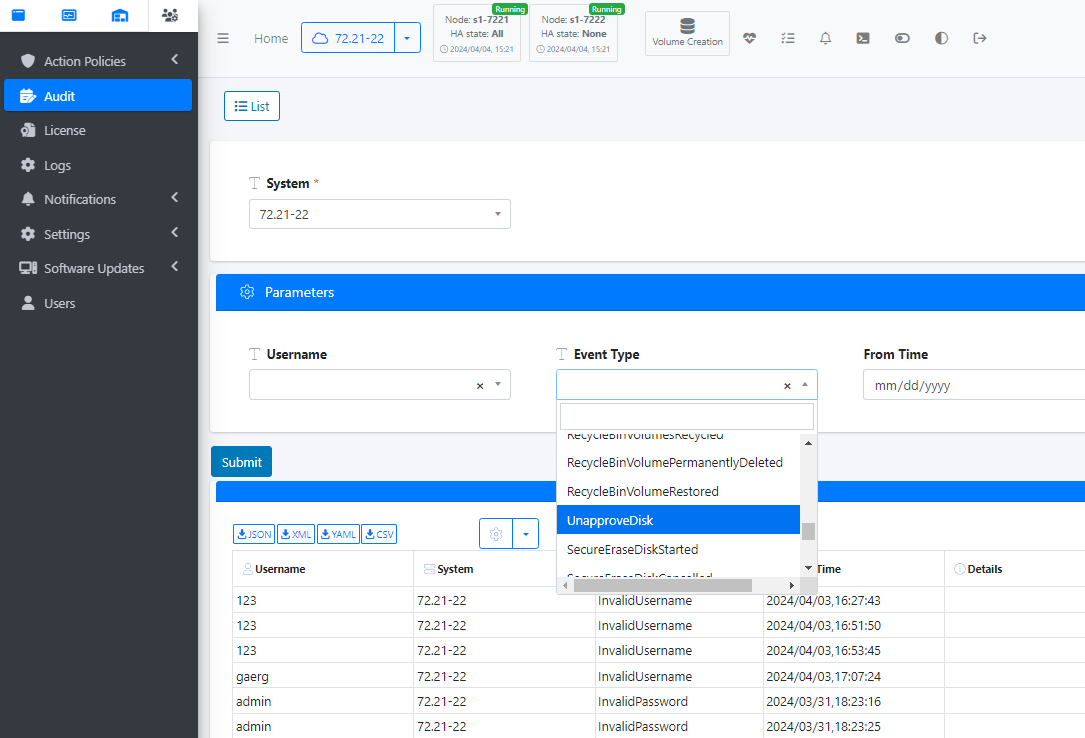Viewport: 1085px width, 738px height.
Task: Open Logs in the sidebar
Action: pos(57,165)
